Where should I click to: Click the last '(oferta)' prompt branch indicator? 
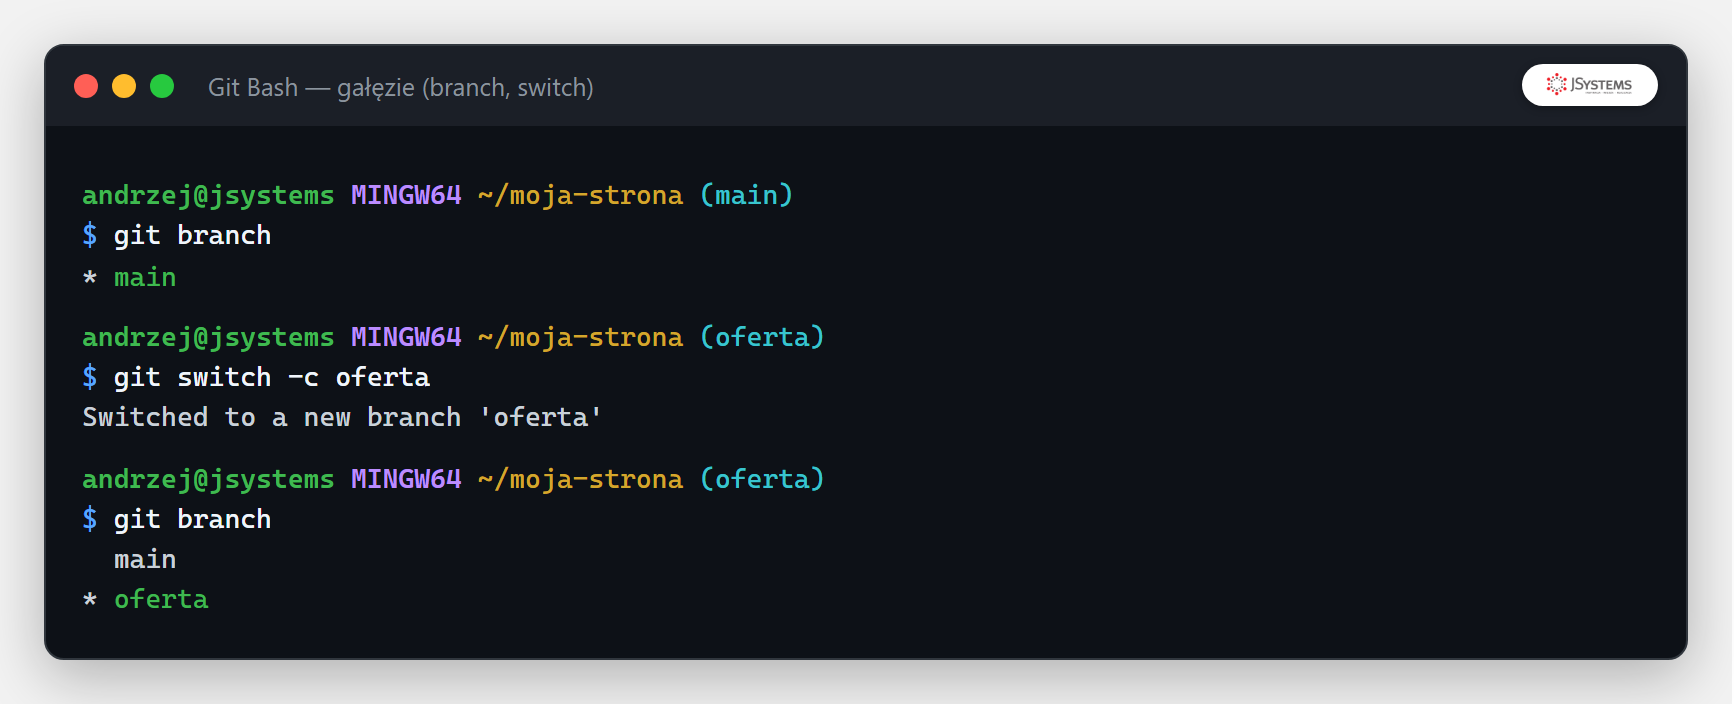click(x=762, y=479)
